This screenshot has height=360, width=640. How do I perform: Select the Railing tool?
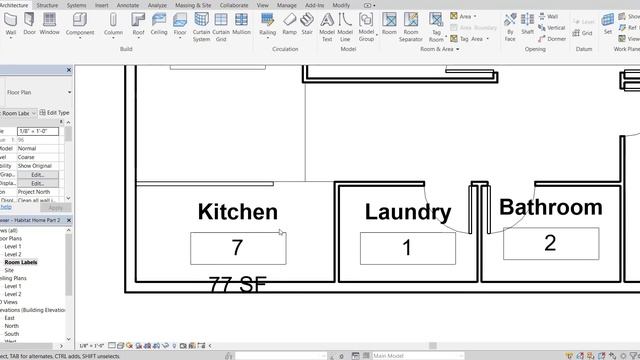point(267,24)
